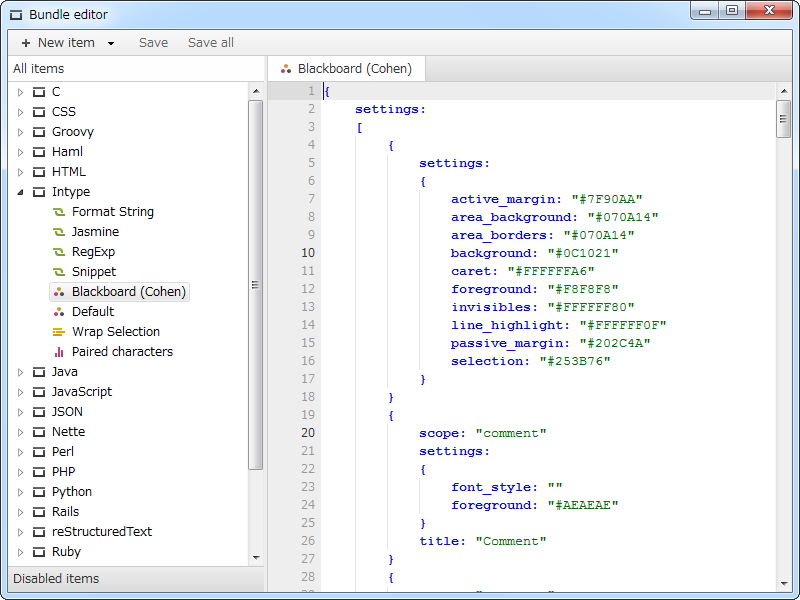The height and width of the screenshot is (600, 800).
Task: Click the editor scroll down arrow
Action: [x=784, y=584]
